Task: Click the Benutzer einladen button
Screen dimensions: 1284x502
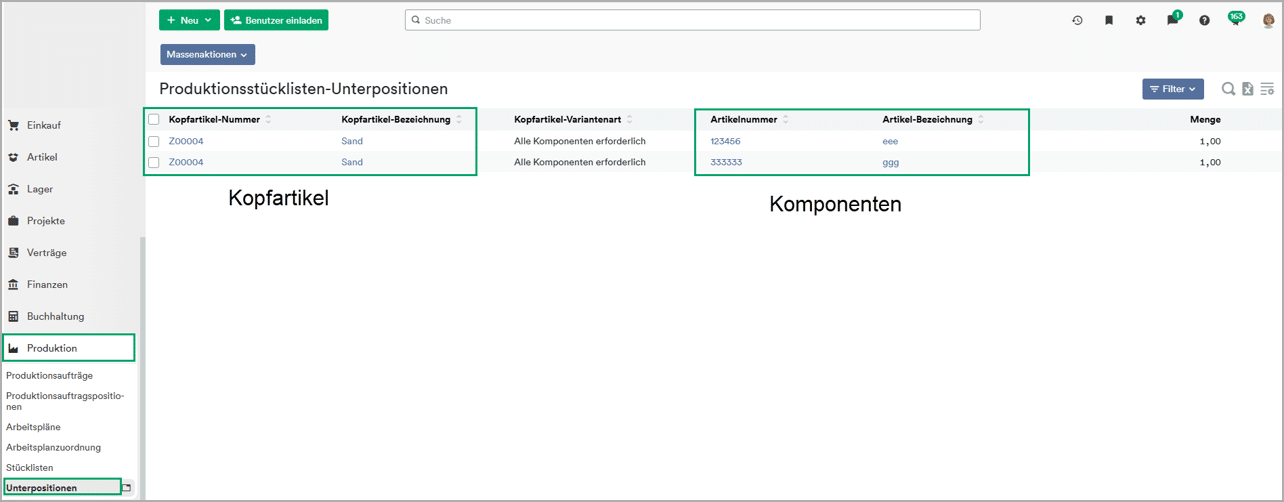Action: 276,20
